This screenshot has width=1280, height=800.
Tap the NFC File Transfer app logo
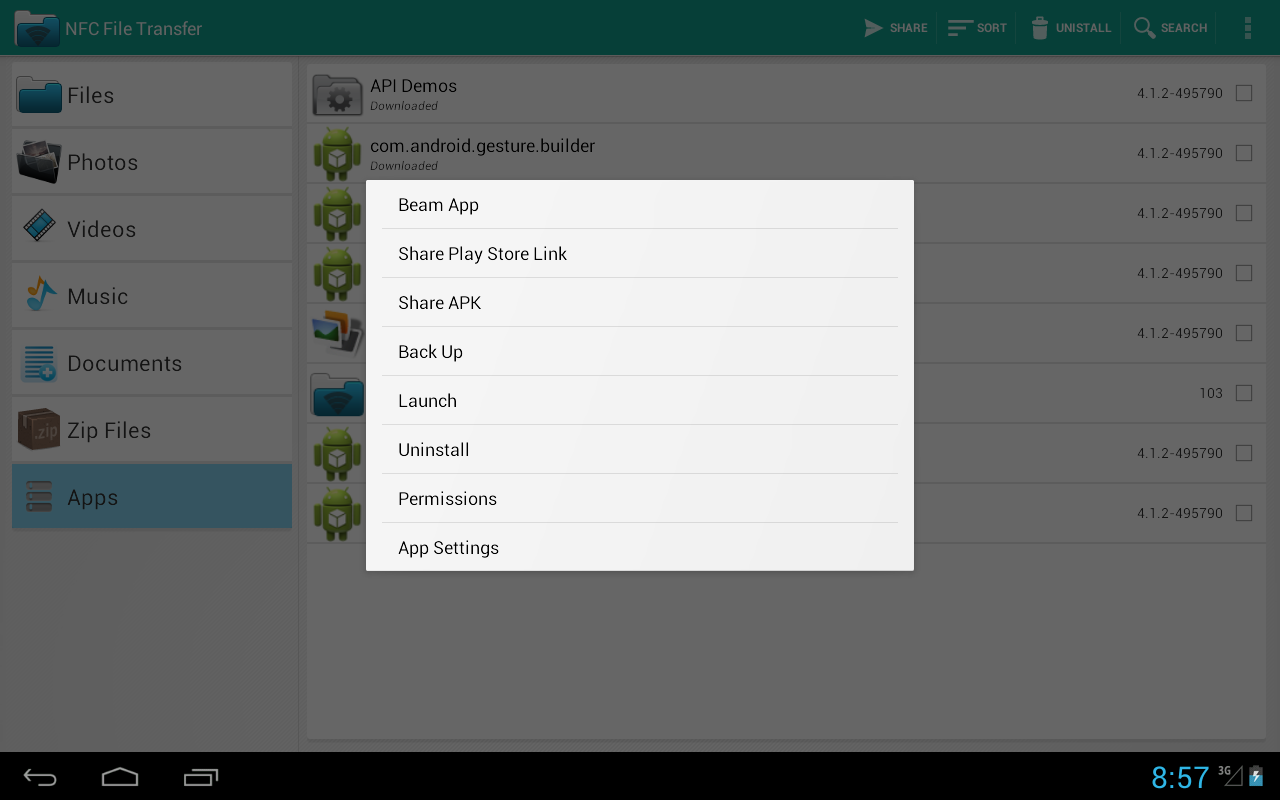point(36,28)
